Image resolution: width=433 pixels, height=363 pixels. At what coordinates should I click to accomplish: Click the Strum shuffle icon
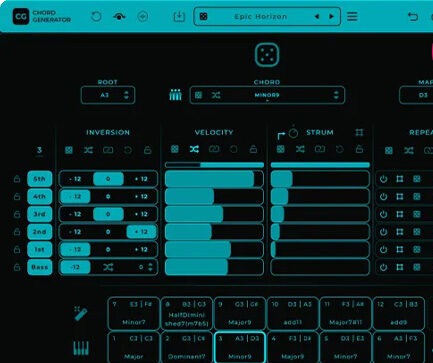(x=300, y=149)
